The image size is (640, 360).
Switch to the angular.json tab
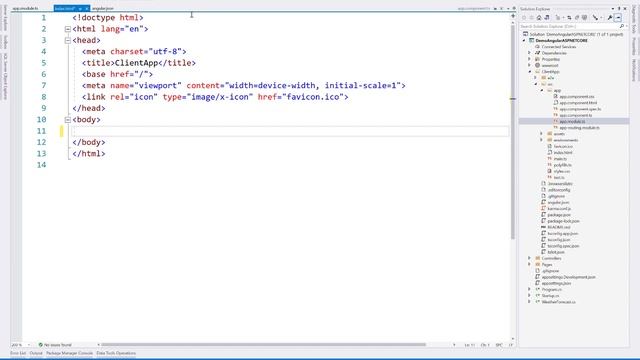click(x=103, y=9)
